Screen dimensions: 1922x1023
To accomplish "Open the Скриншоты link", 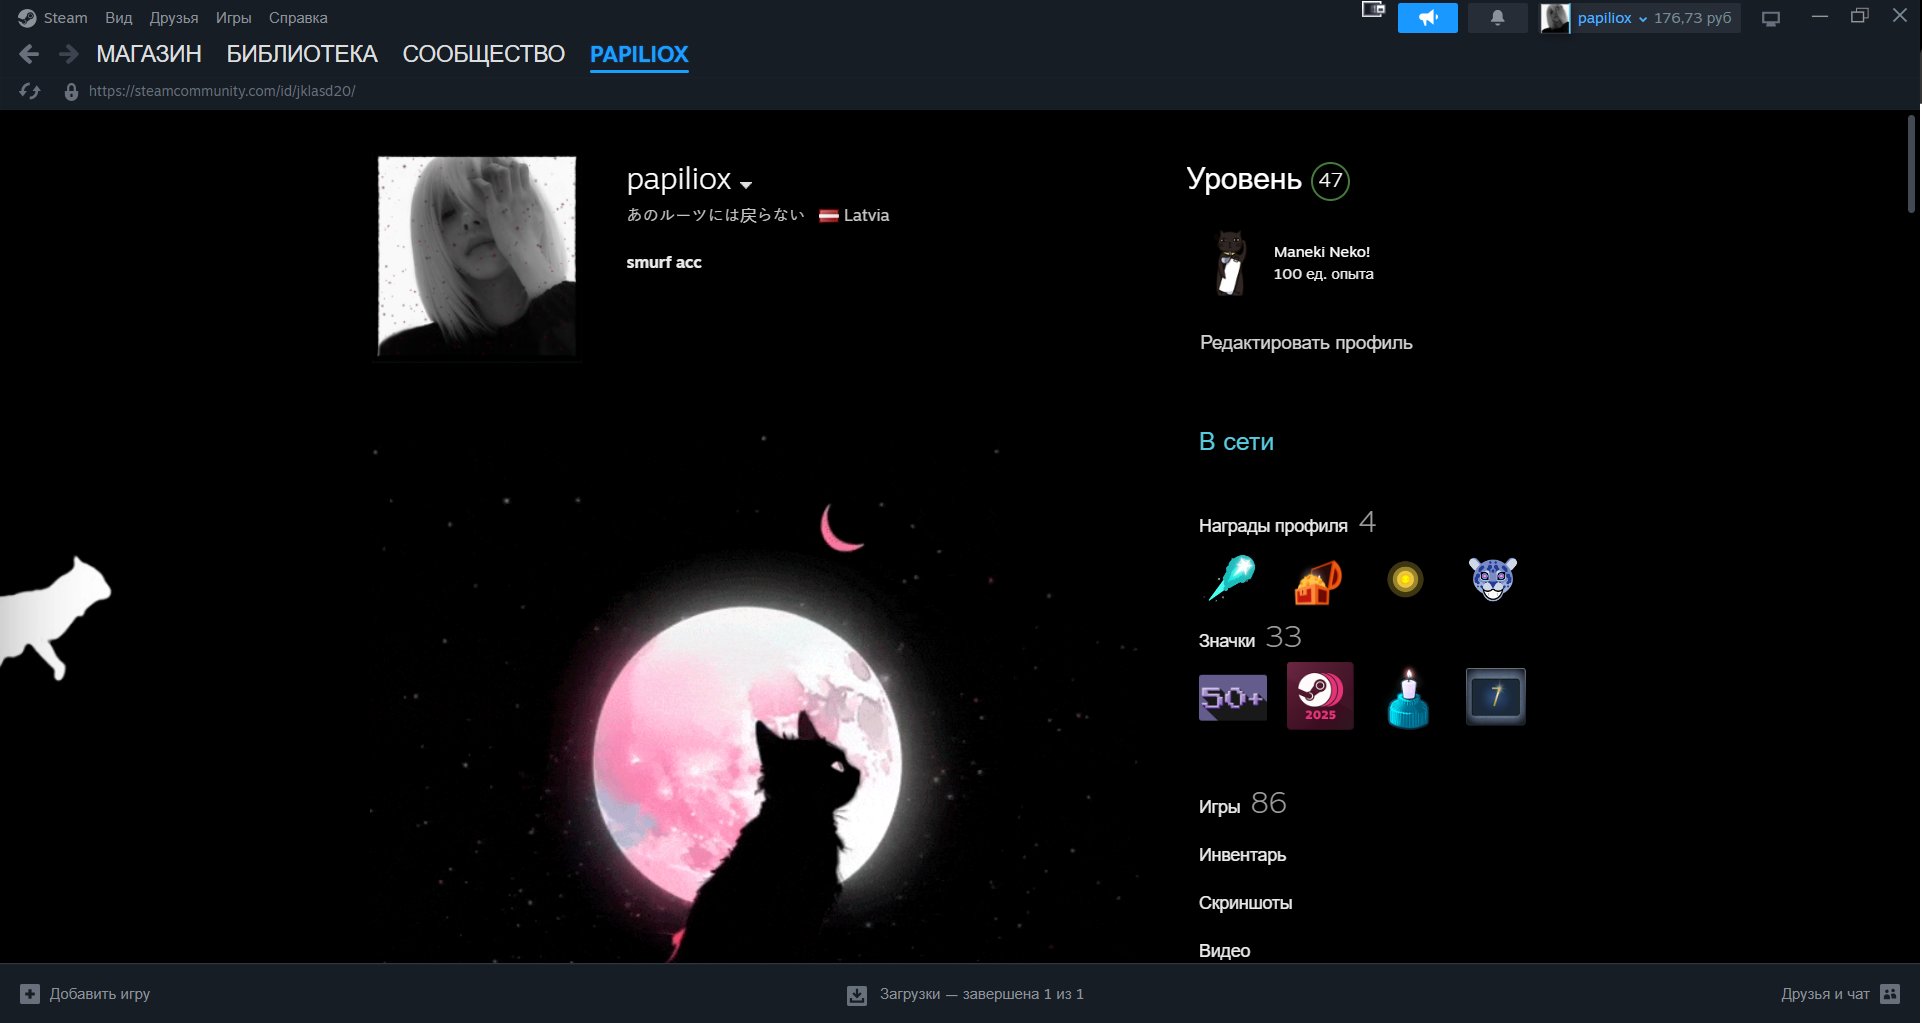I will coord(1245,903).
